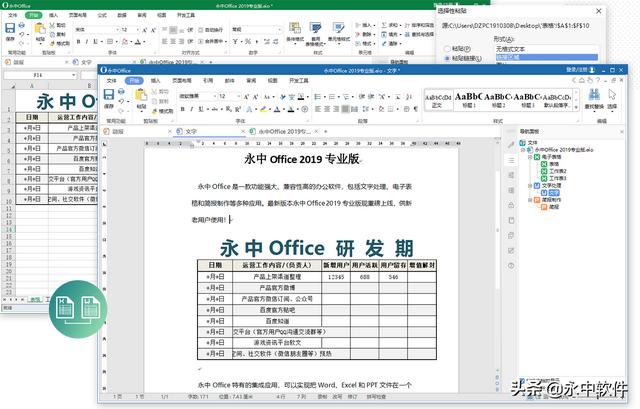The width and height of the screenshot is (640, 409).
Task: Select the 粘贴 radio button in paste dialog
Action: 447,49
